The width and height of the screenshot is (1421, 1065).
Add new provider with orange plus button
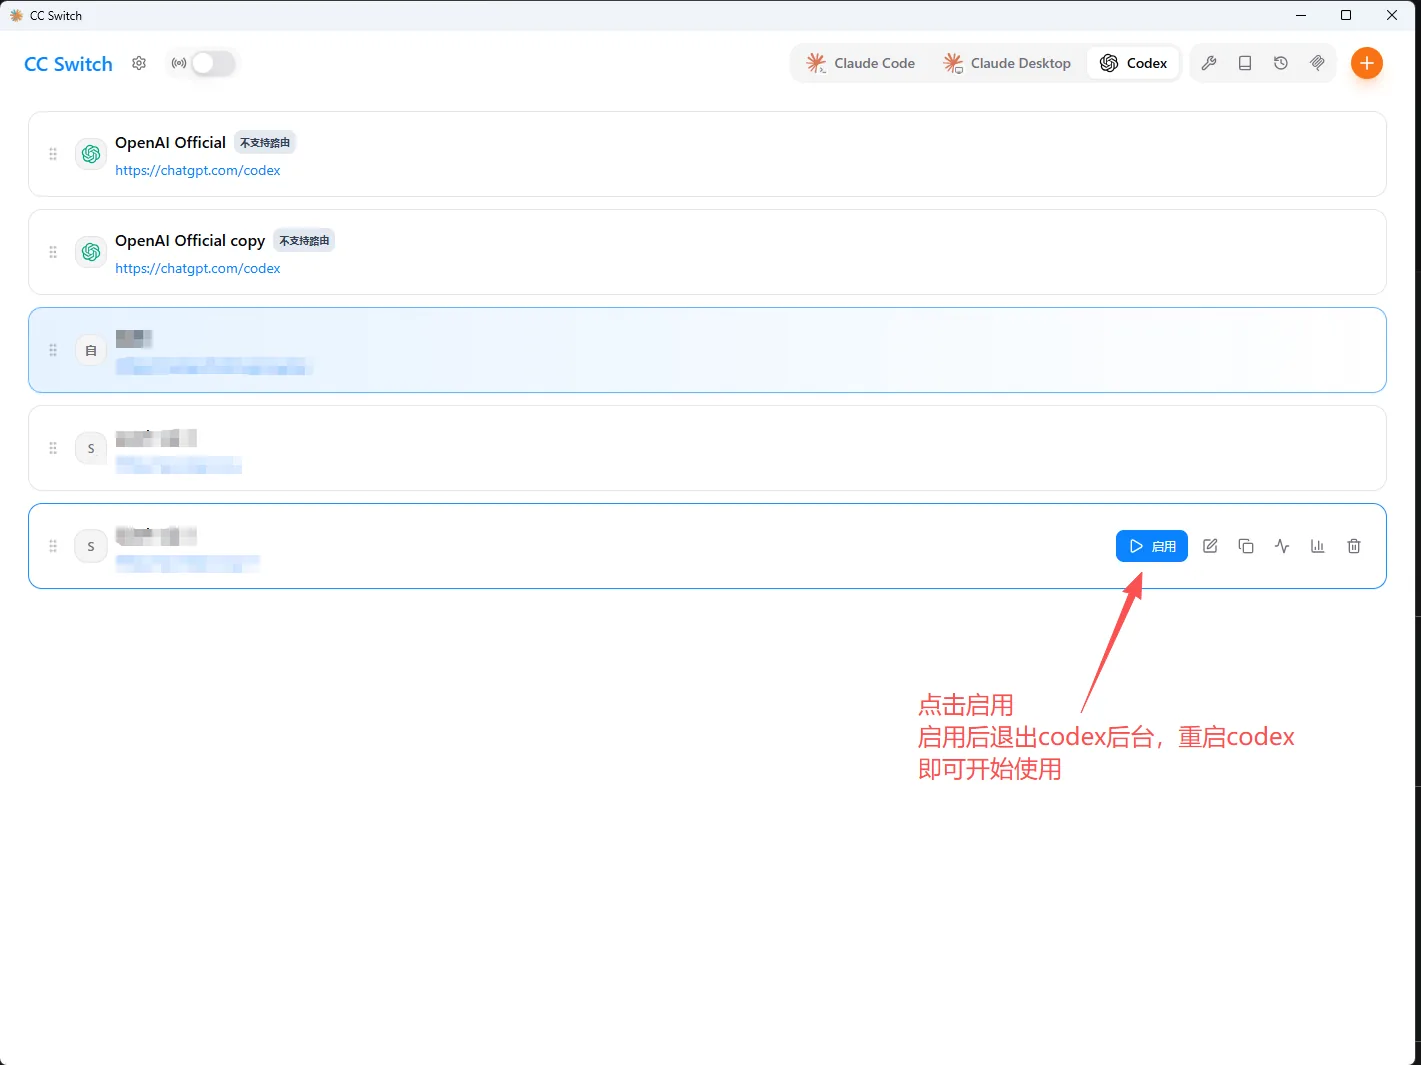point(1366,63)
